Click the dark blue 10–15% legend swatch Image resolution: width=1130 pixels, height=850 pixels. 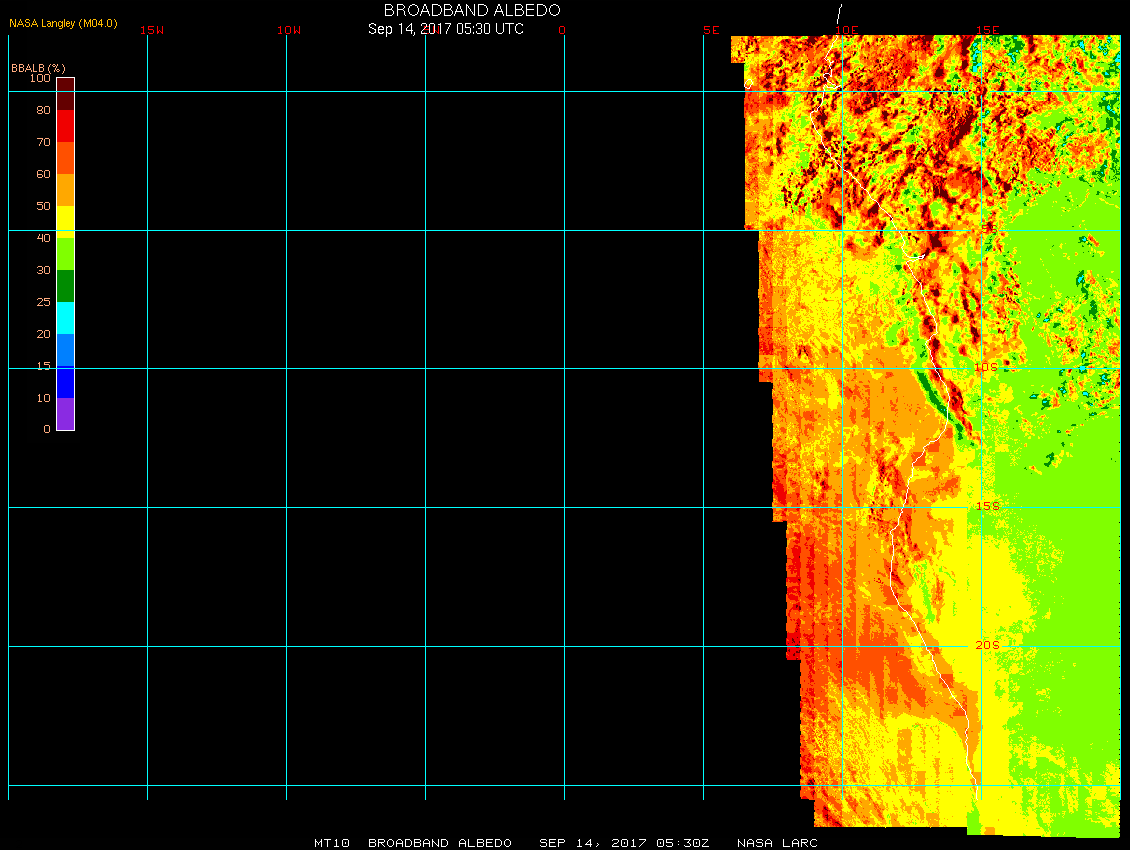click(65, 382)
